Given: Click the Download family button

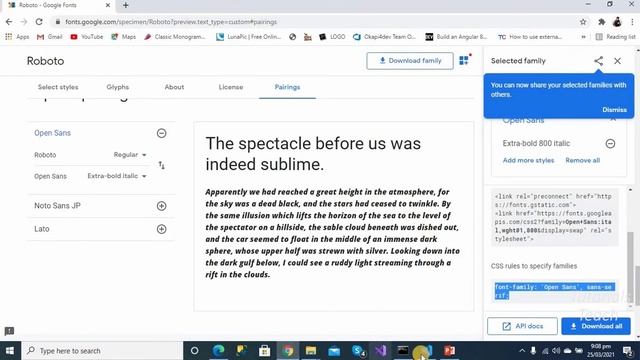Looking at the screenshot, I should [x=409, y=61].
